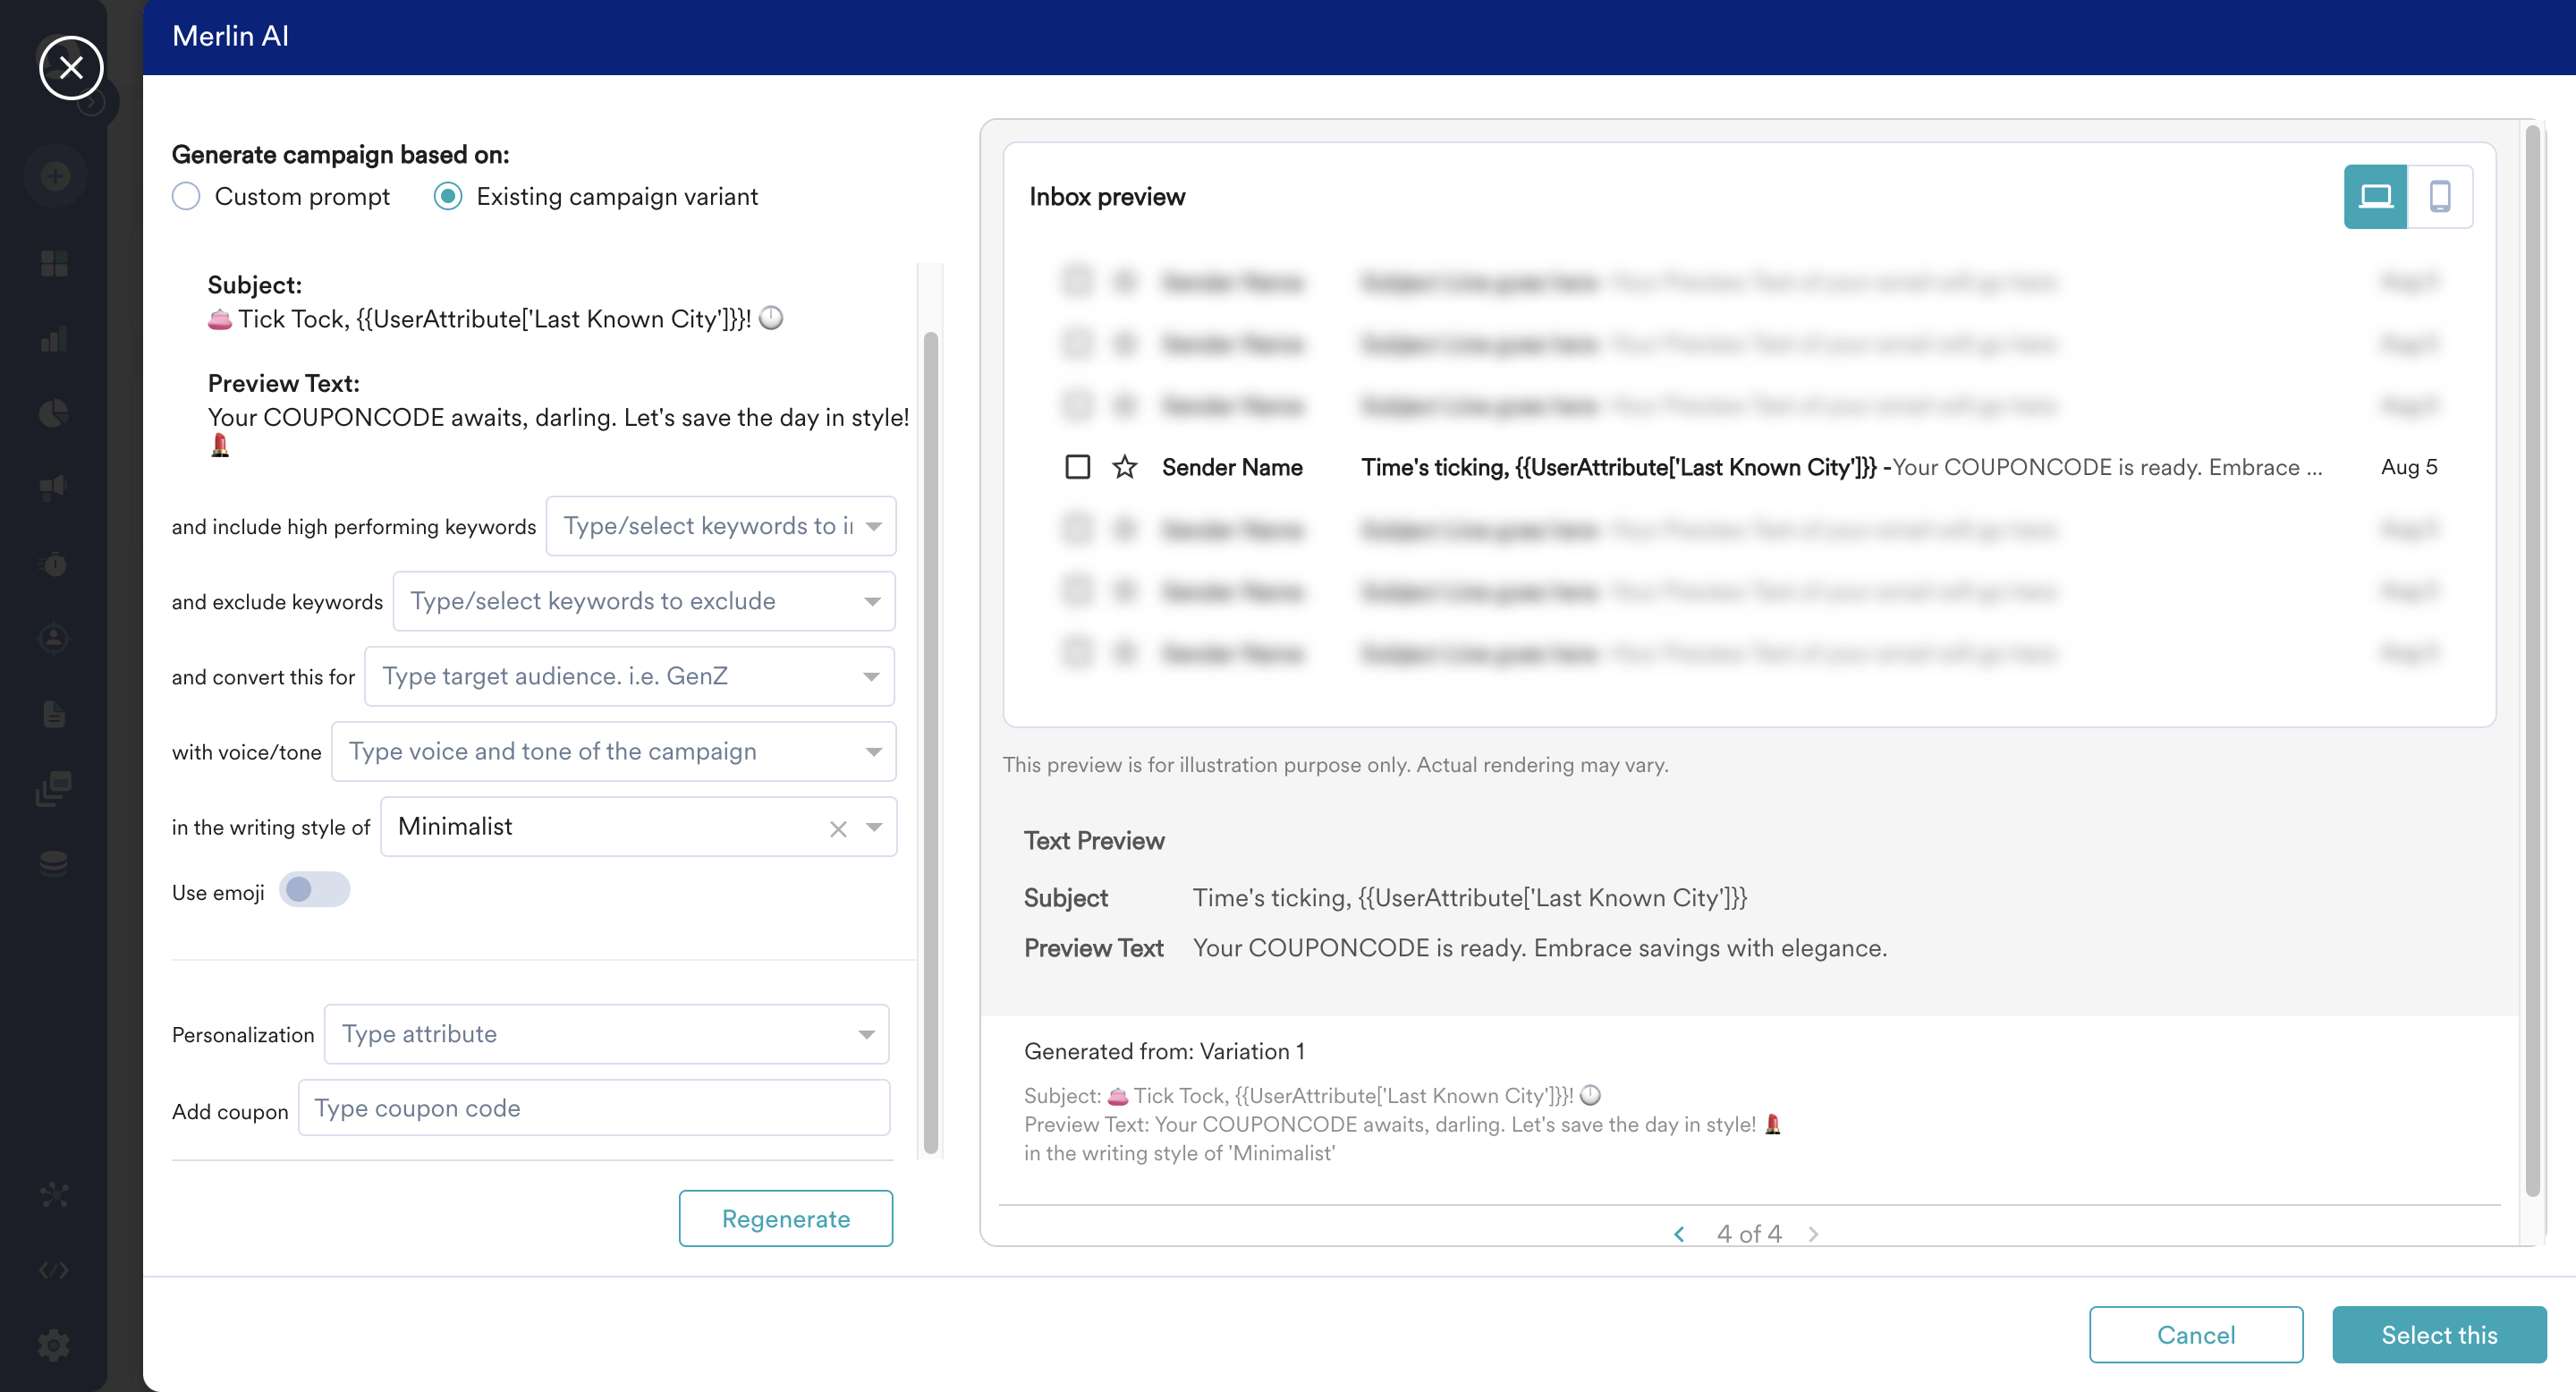Close the Merlin AI dialog
Image resolution: width=2576 pixels, height=1392 pixels.
click(71, 67)
